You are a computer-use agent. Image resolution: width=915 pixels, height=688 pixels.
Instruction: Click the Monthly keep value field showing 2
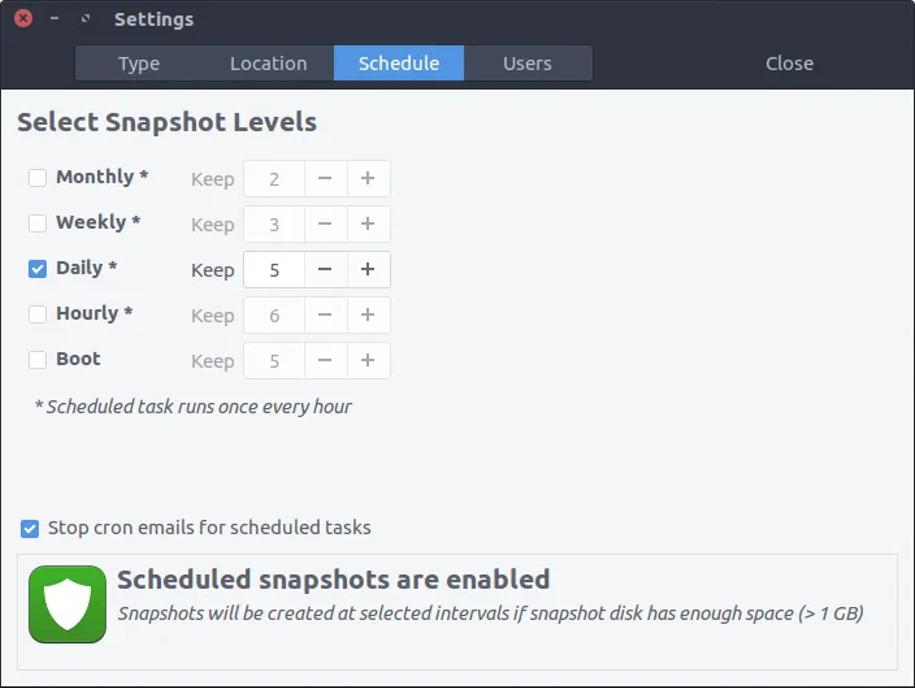click(x=274, y=179)
